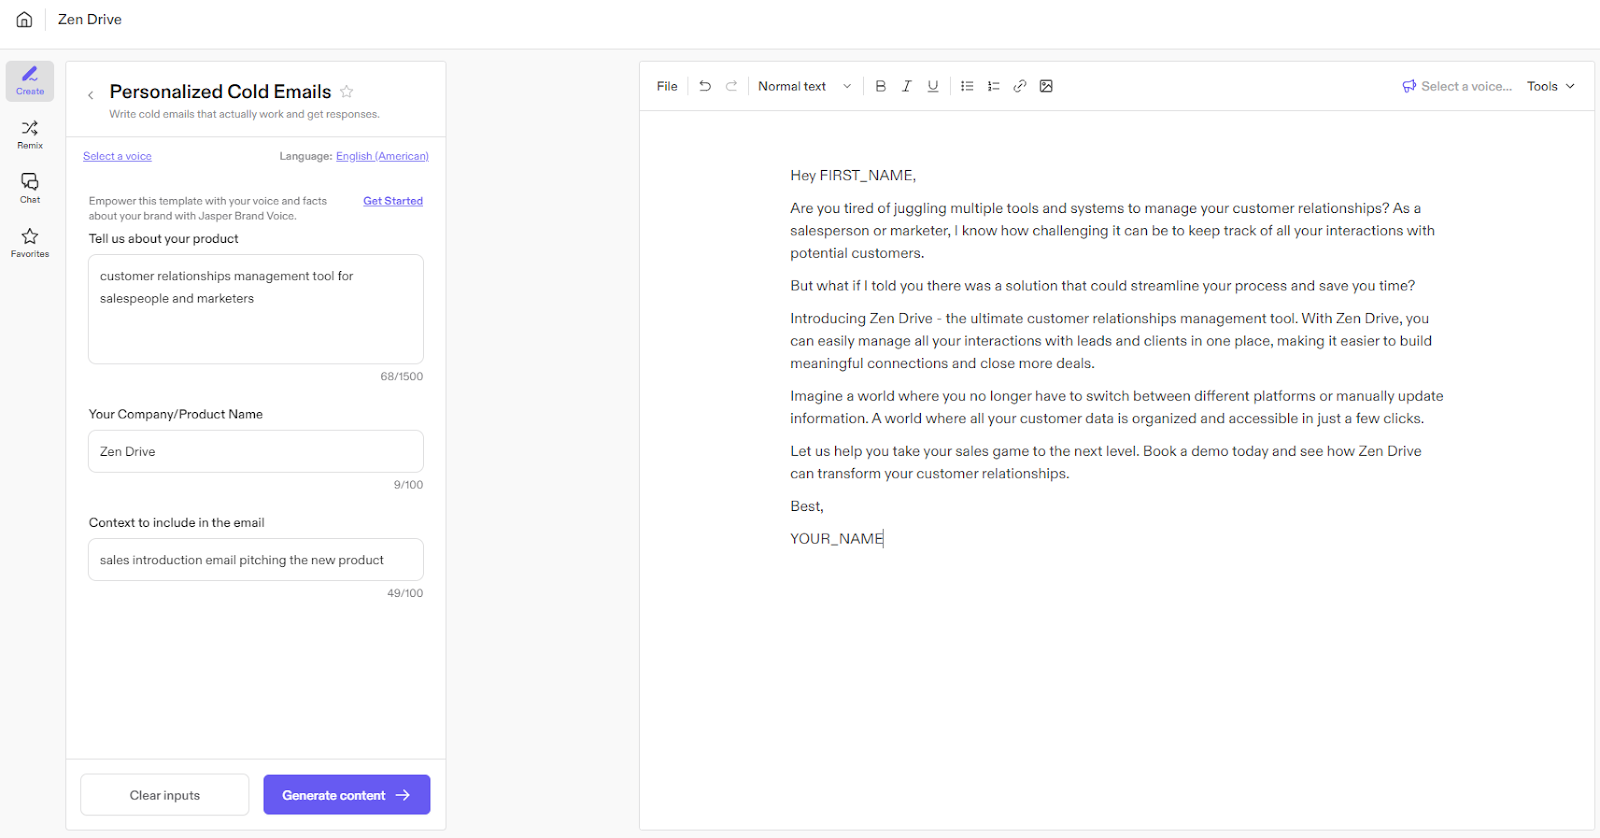Click the Best, closing line
This screenshot has height=838, width=1600.
[x=807, y=506]
